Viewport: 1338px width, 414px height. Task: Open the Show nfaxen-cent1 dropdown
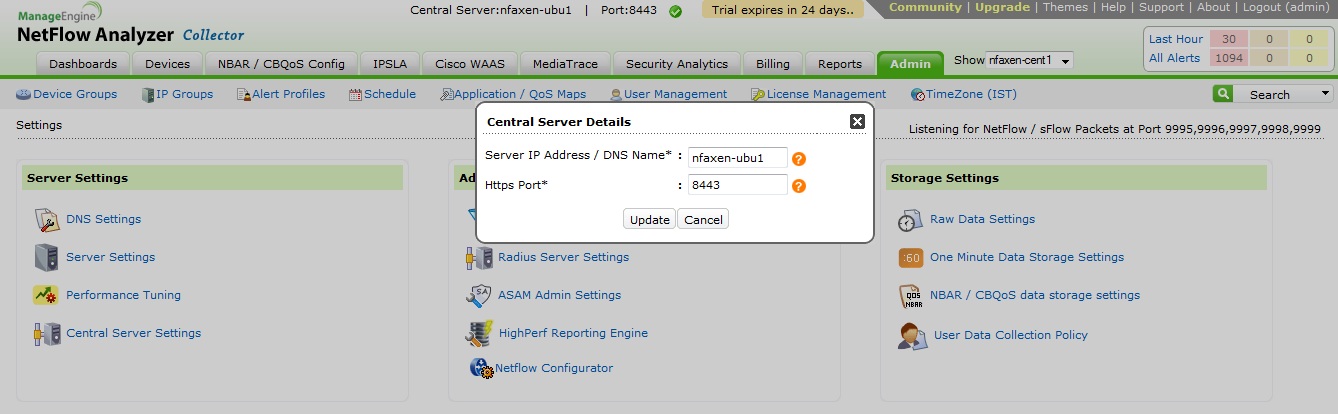pos(1029,61)
